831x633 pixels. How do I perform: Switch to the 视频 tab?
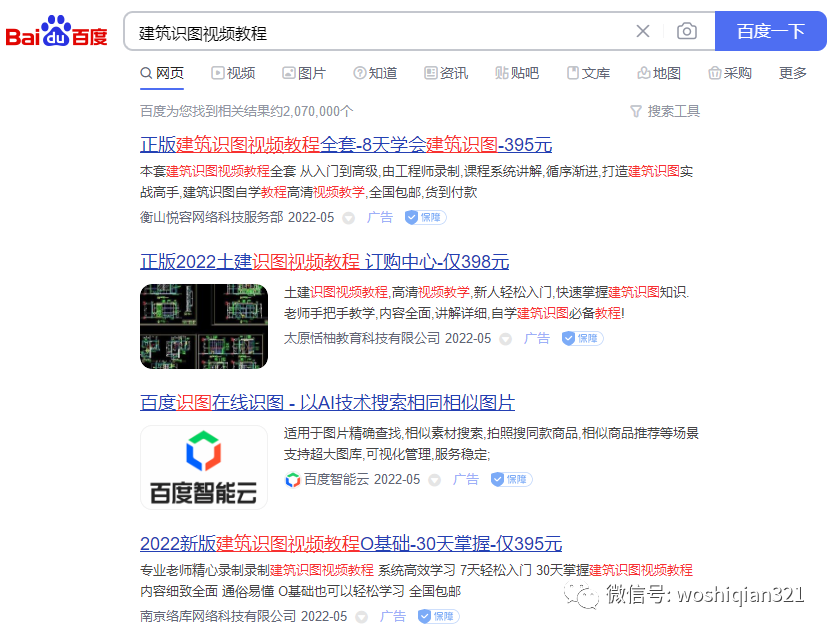(x=233, y=73)
